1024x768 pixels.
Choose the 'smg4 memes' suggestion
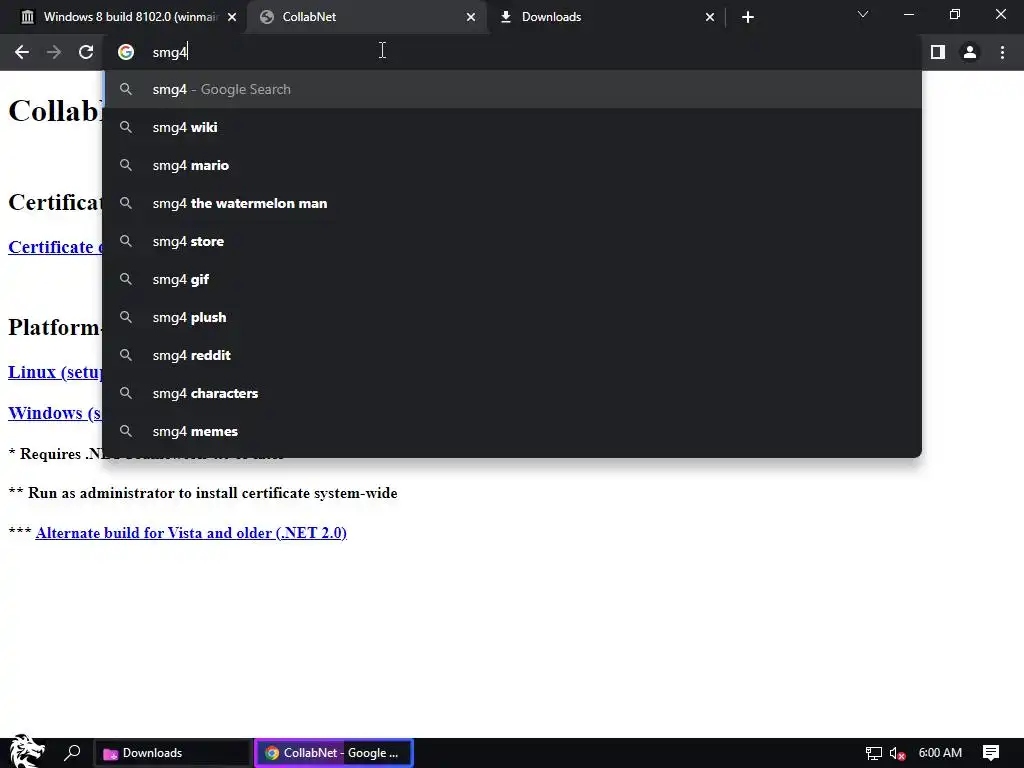coord(513,431)
